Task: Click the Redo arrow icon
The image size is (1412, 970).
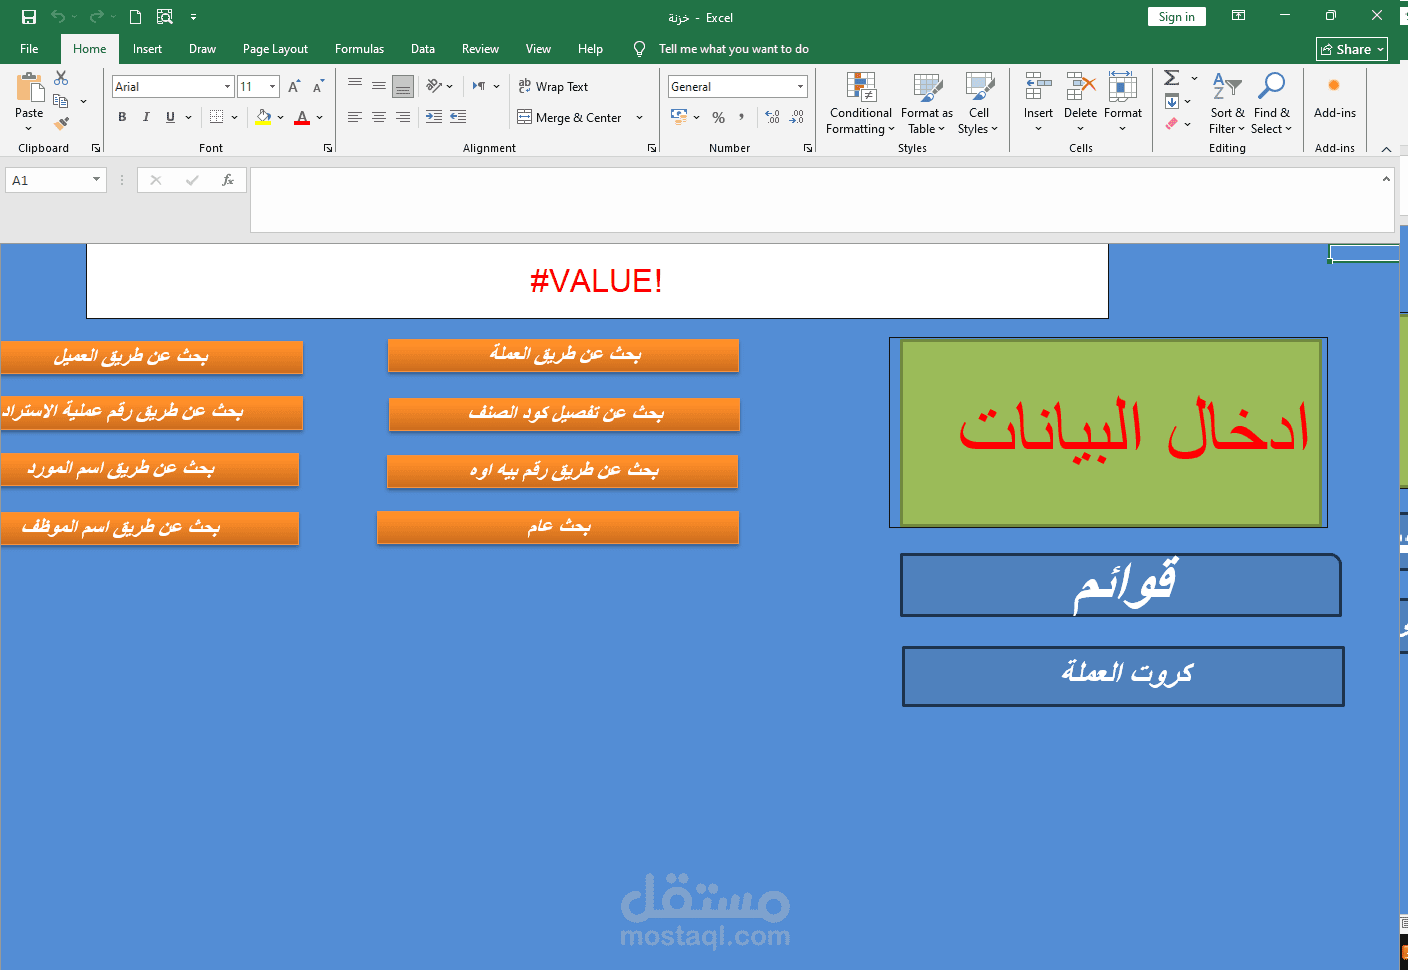Action: [x=96, y=17]
